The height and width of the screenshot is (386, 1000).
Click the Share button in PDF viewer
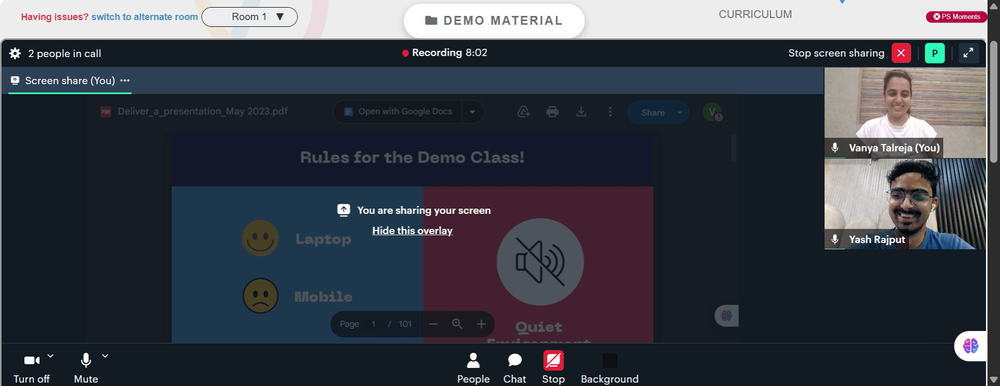pyautogui.click(x=652, y=112)
